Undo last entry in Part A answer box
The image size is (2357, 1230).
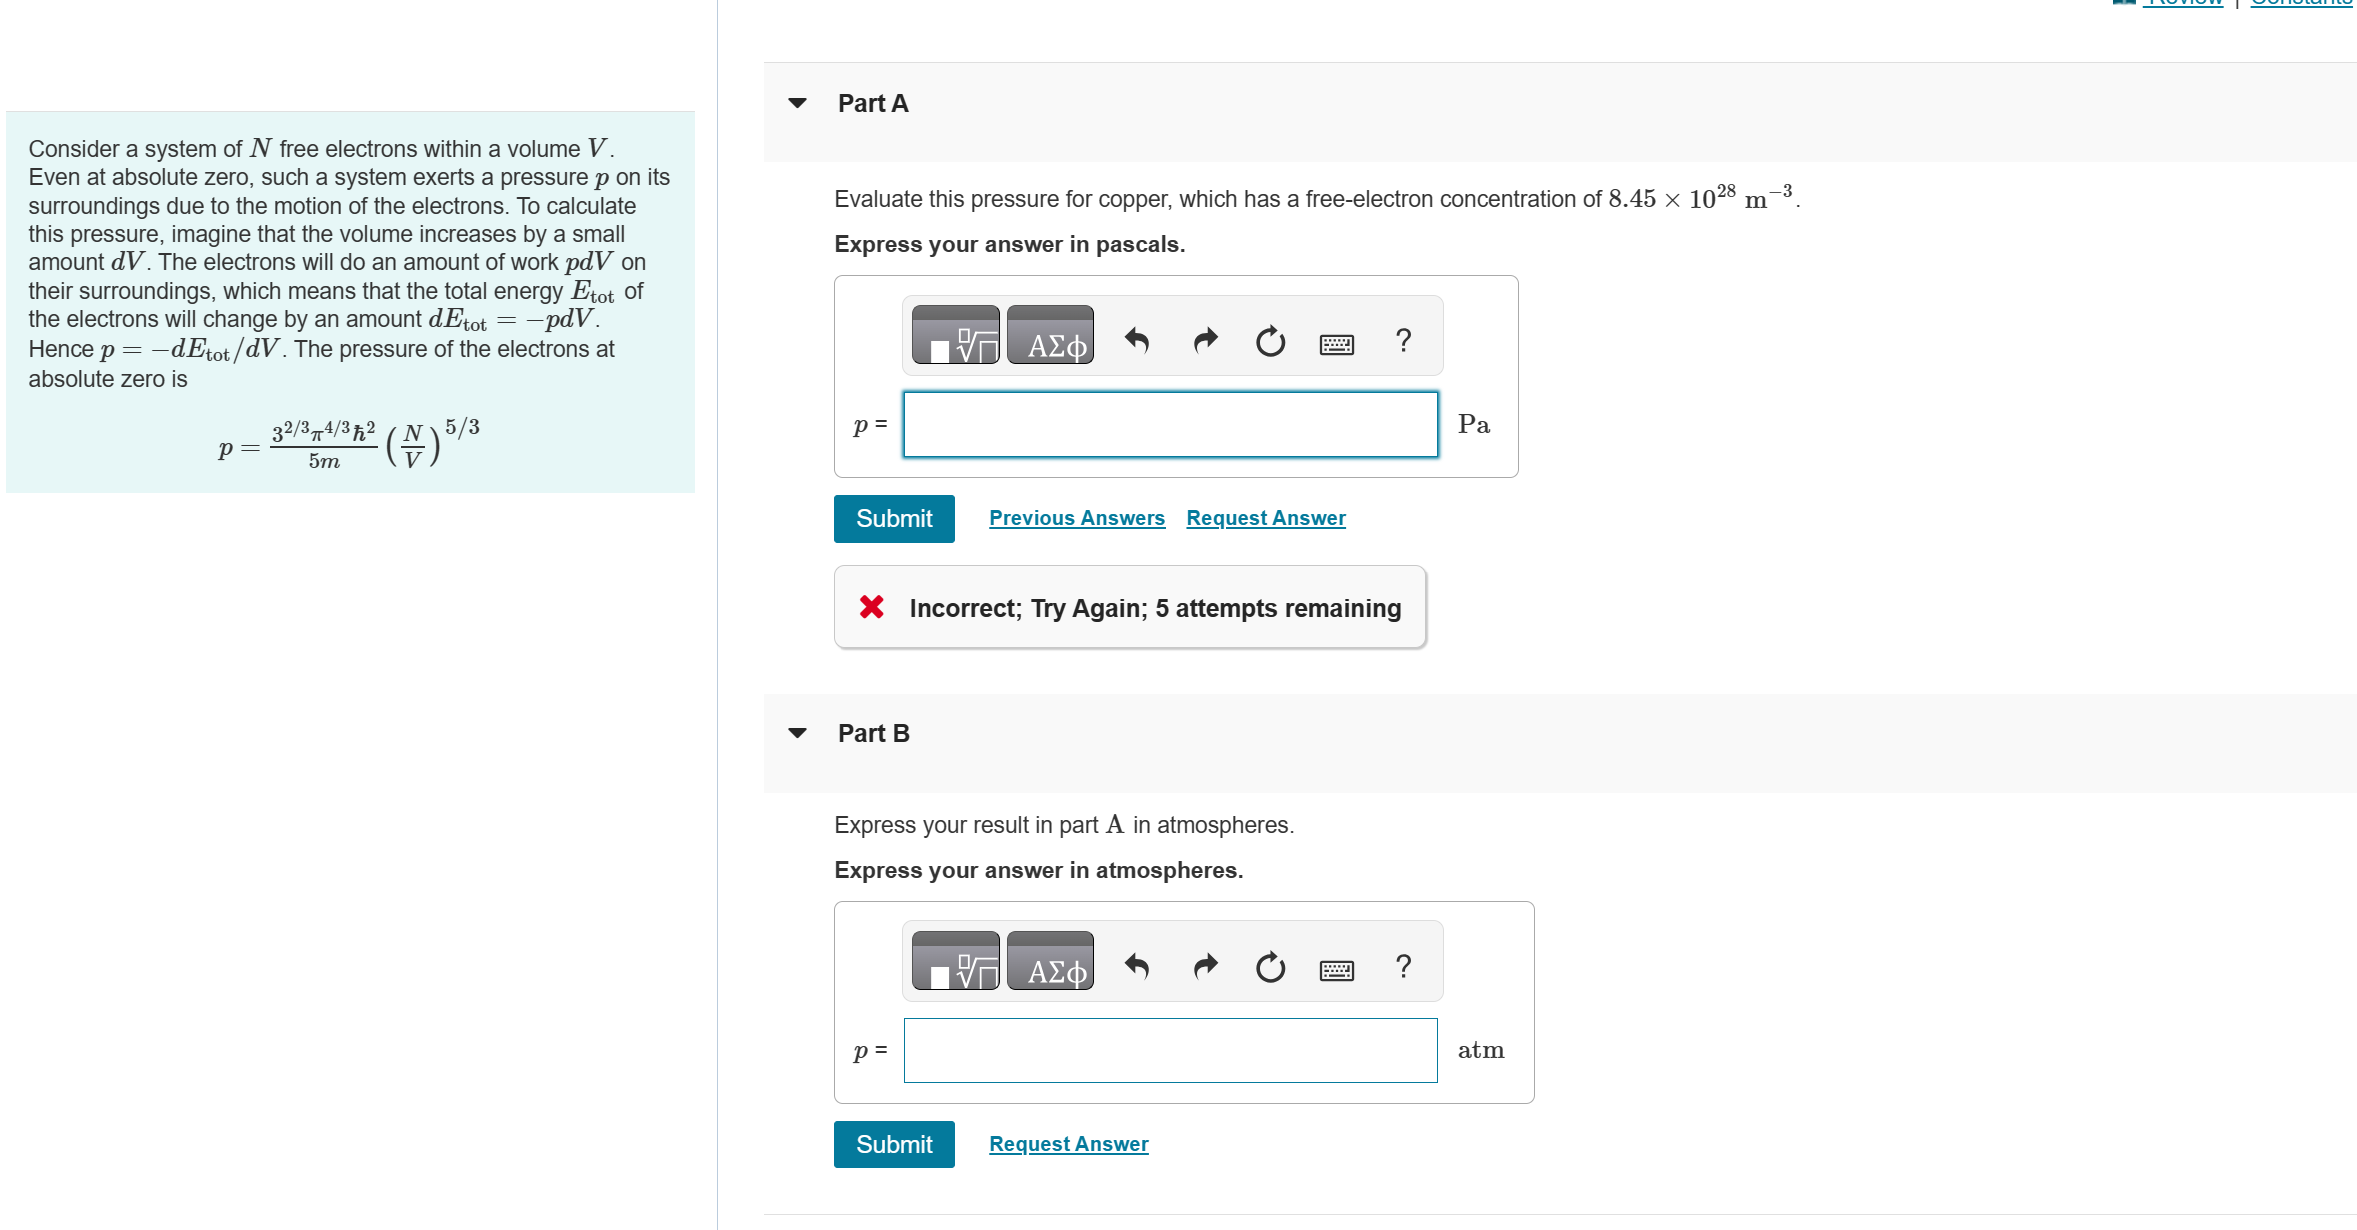click(1137, 340)
